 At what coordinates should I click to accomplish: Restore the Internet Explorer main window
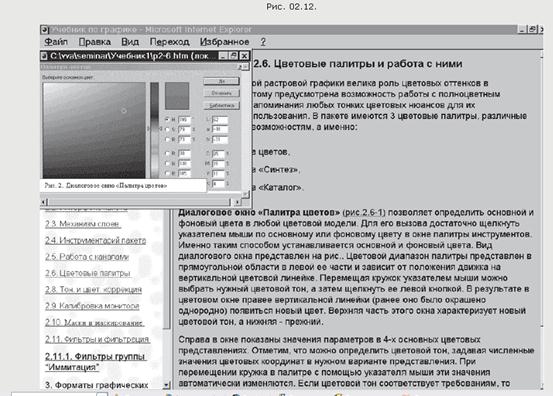point(532,30)
